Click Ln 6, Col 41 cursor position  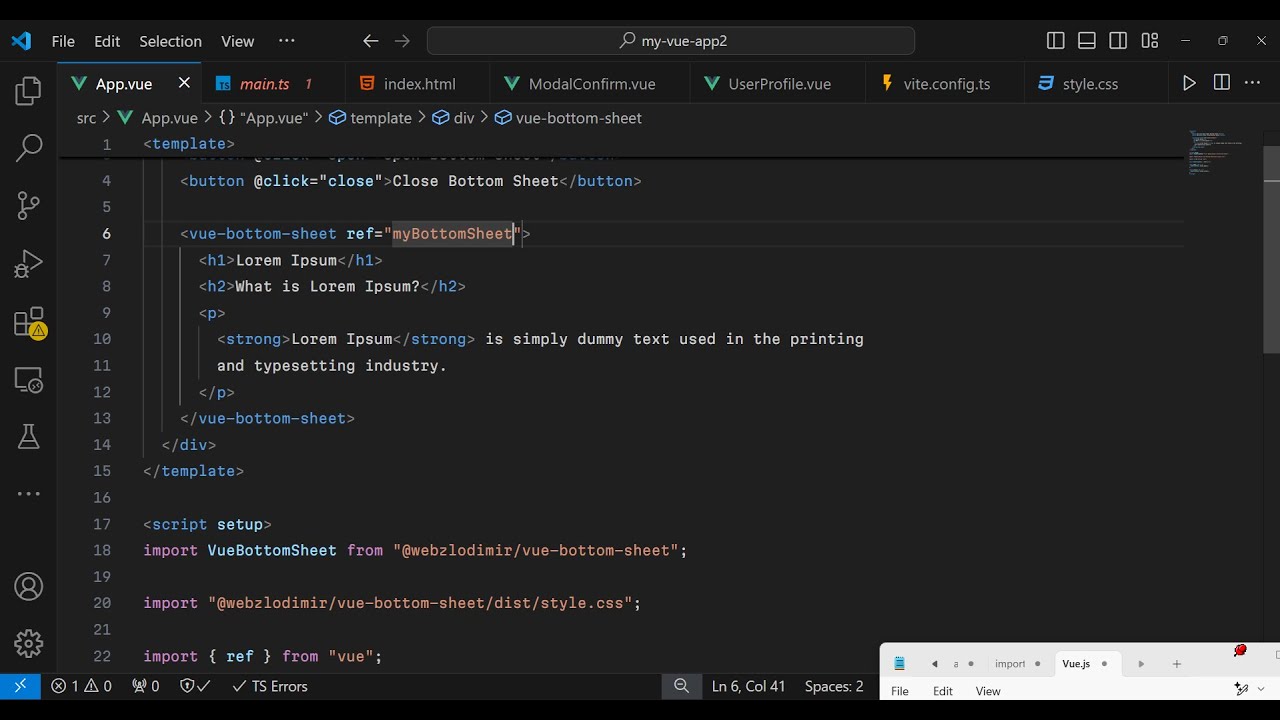coord(749,686)
